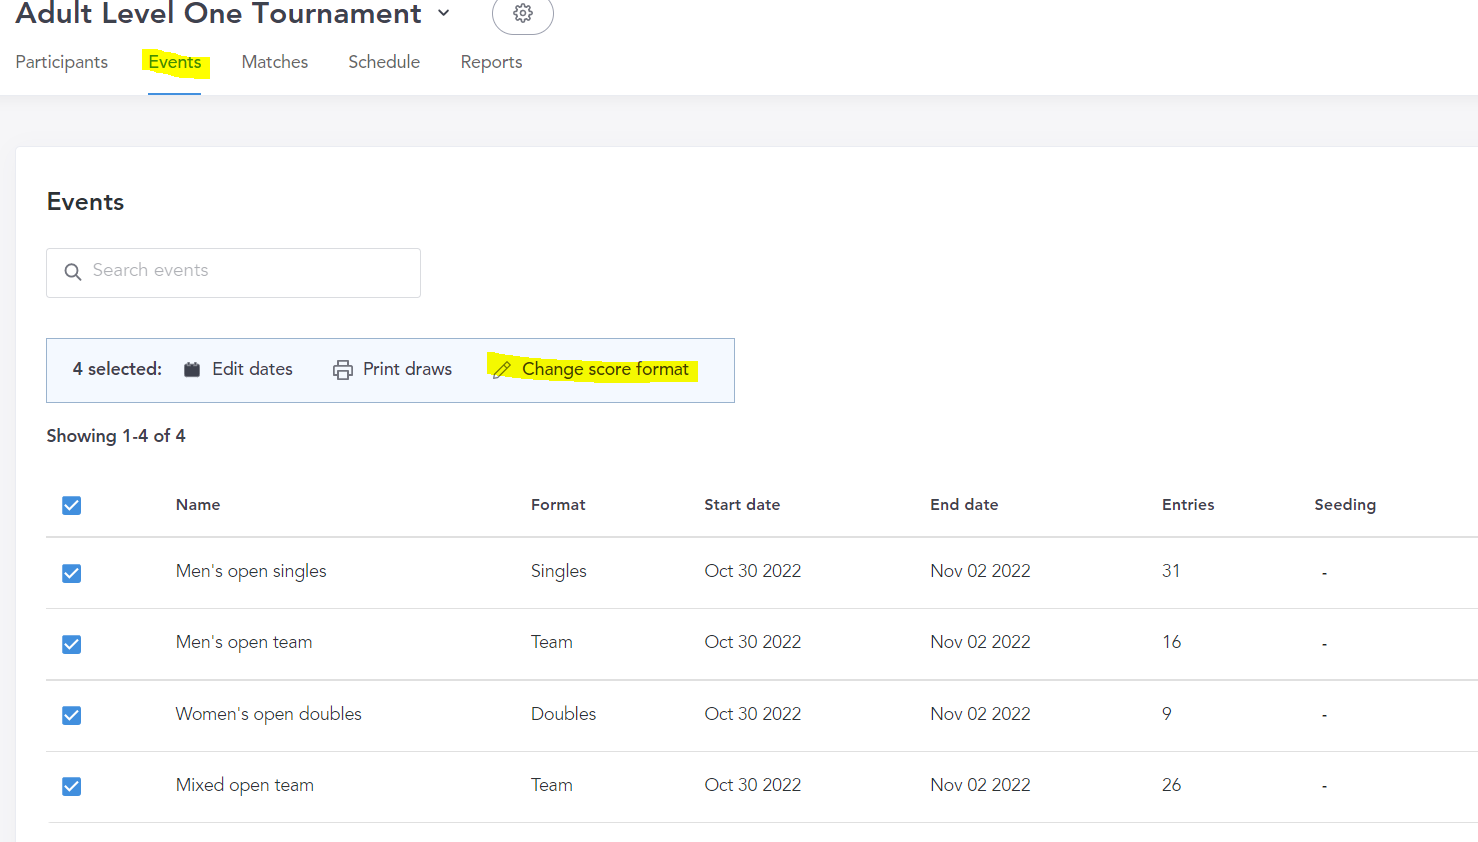Click the printer icon for Print draws
The image size is (1478, 842).
(343, 370)
